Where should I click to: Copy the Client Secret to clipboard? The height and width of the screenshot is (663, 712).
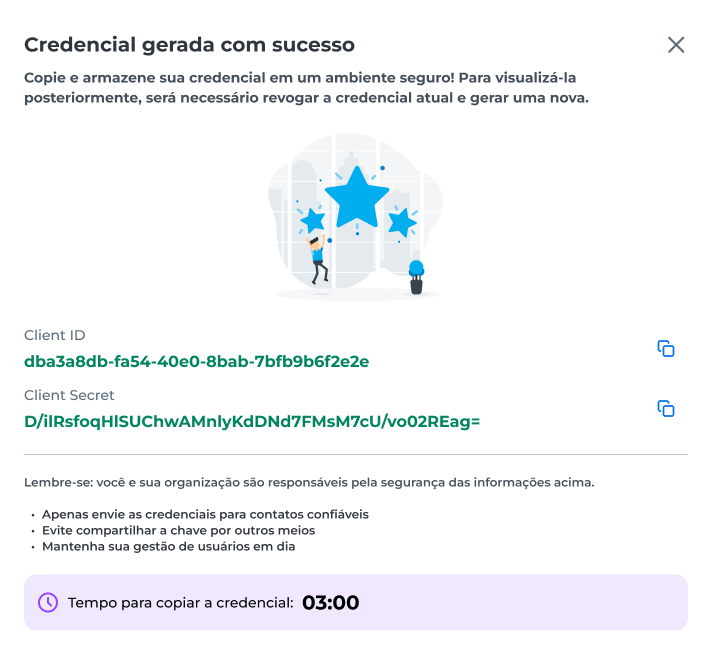click(666, 409)
